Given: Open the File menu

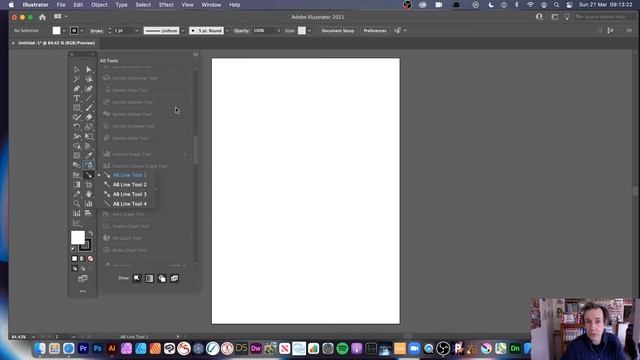Looking at the screenshot, I should 61,5.
